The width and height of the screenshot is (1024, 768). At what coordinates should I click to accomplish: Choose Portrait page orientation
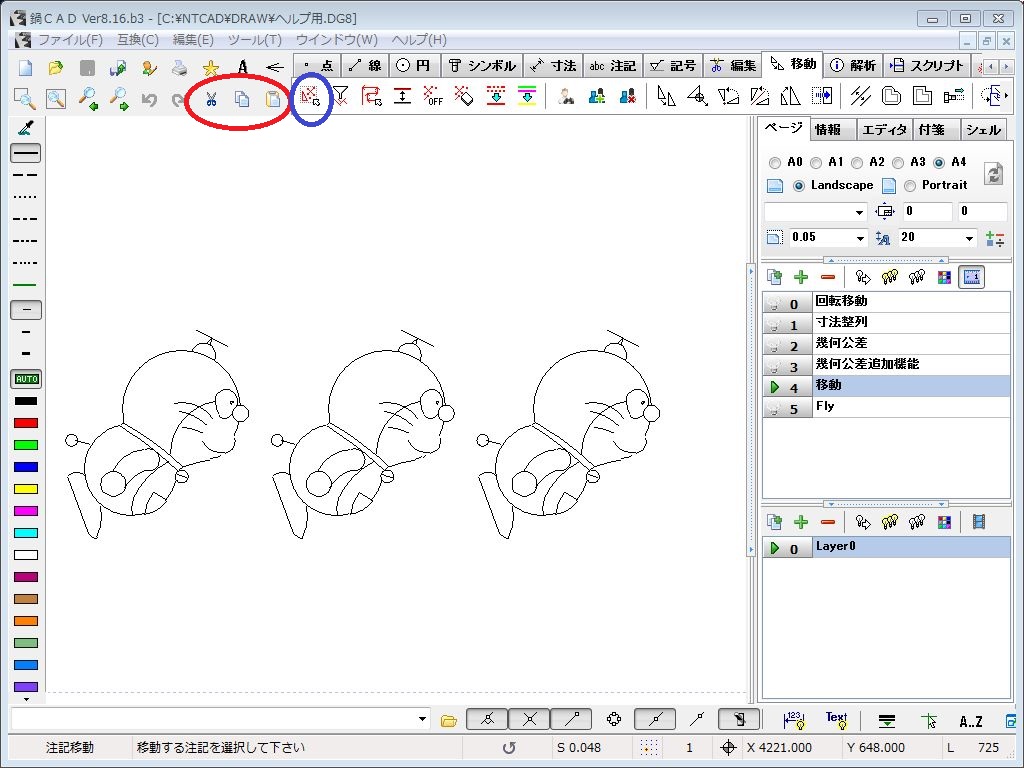(x=910, y=185)
